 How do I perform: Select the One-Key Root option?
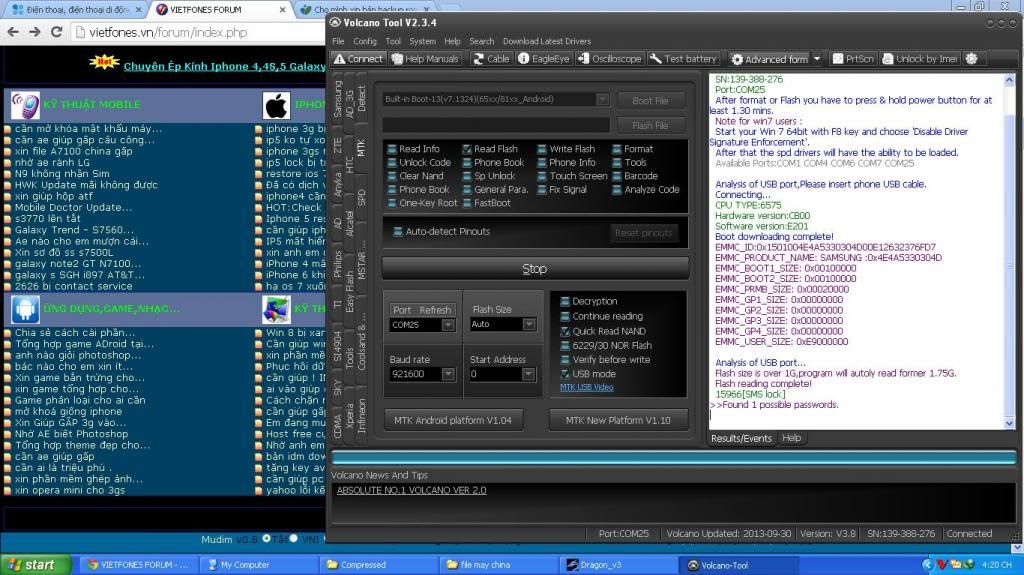422,203
